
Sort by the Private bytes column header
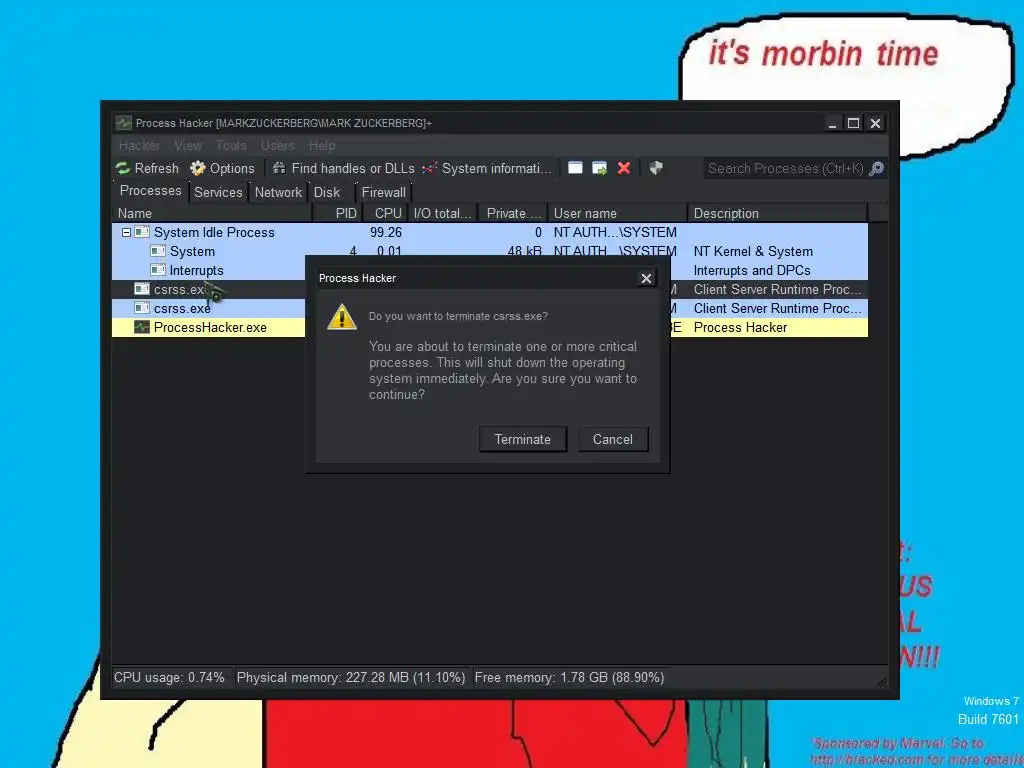pos(513,214)
